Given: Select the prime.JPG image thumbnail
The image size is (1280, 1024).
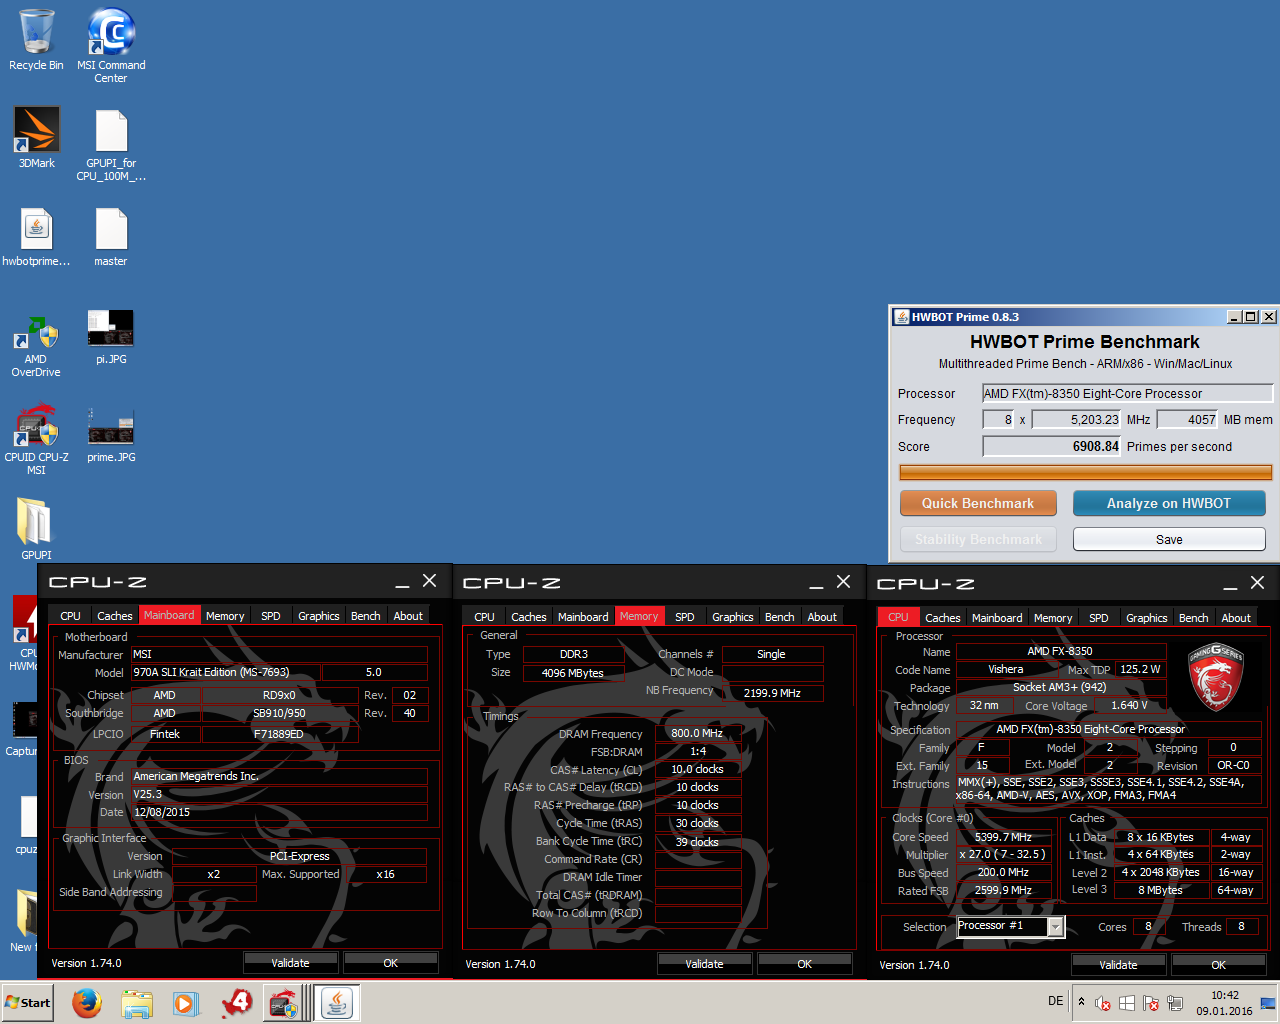Looking at the screenshot, I should (111, 435).
